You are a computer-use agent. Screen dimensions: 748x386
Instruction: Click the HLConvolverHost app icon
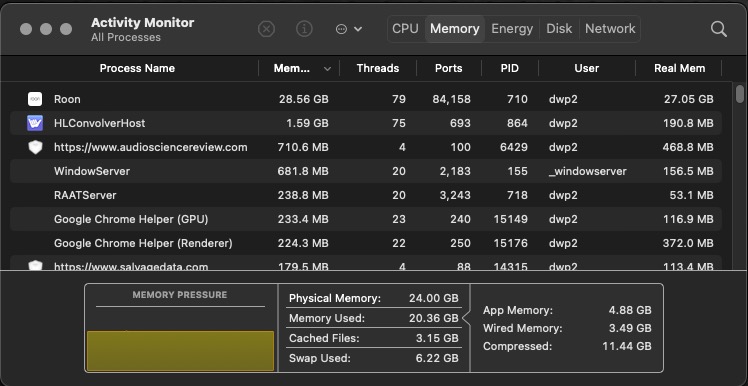(35, 123)
